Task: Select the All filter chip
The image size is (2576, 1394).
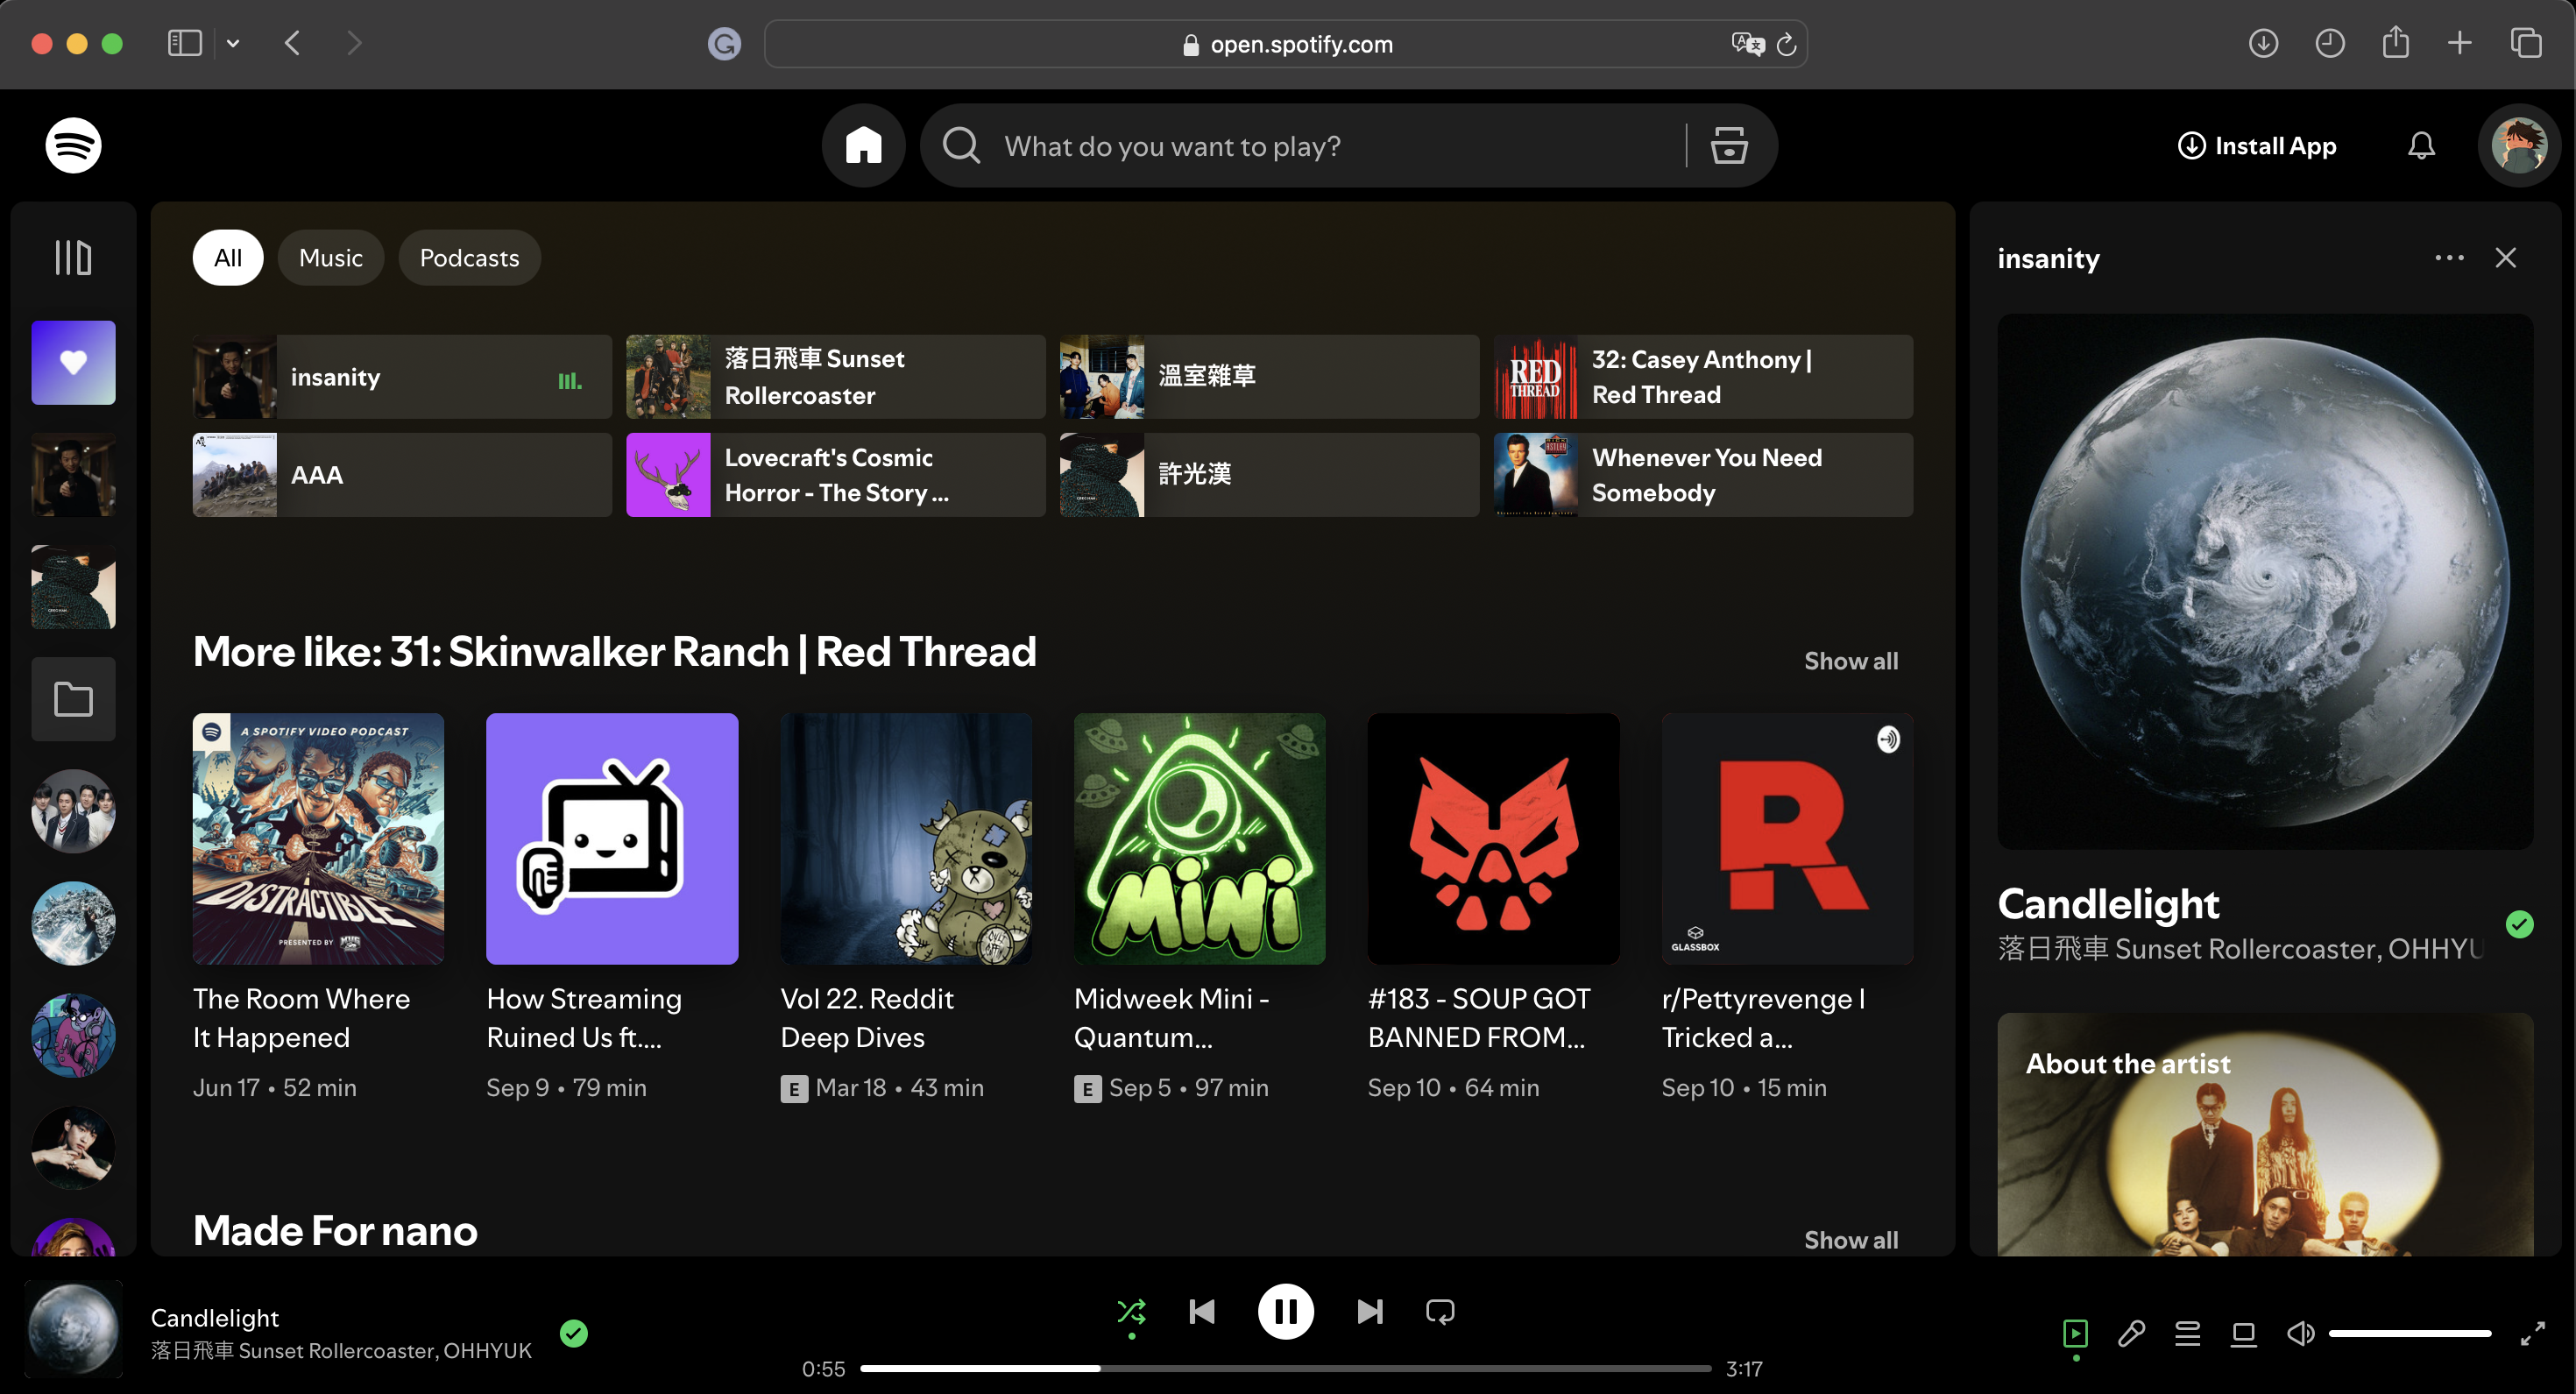Action: [x=228, y=258]
